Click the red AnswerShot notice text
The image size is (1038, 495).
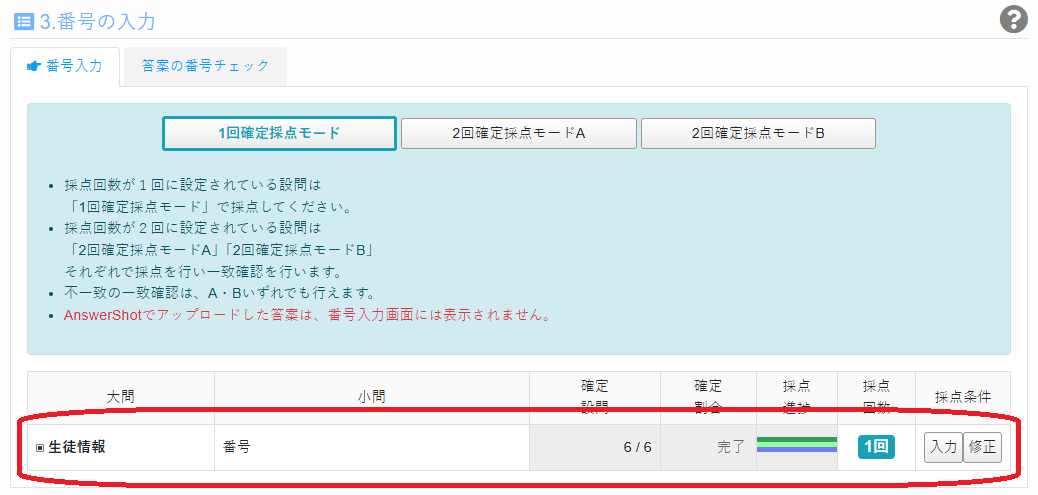(306, 315)
